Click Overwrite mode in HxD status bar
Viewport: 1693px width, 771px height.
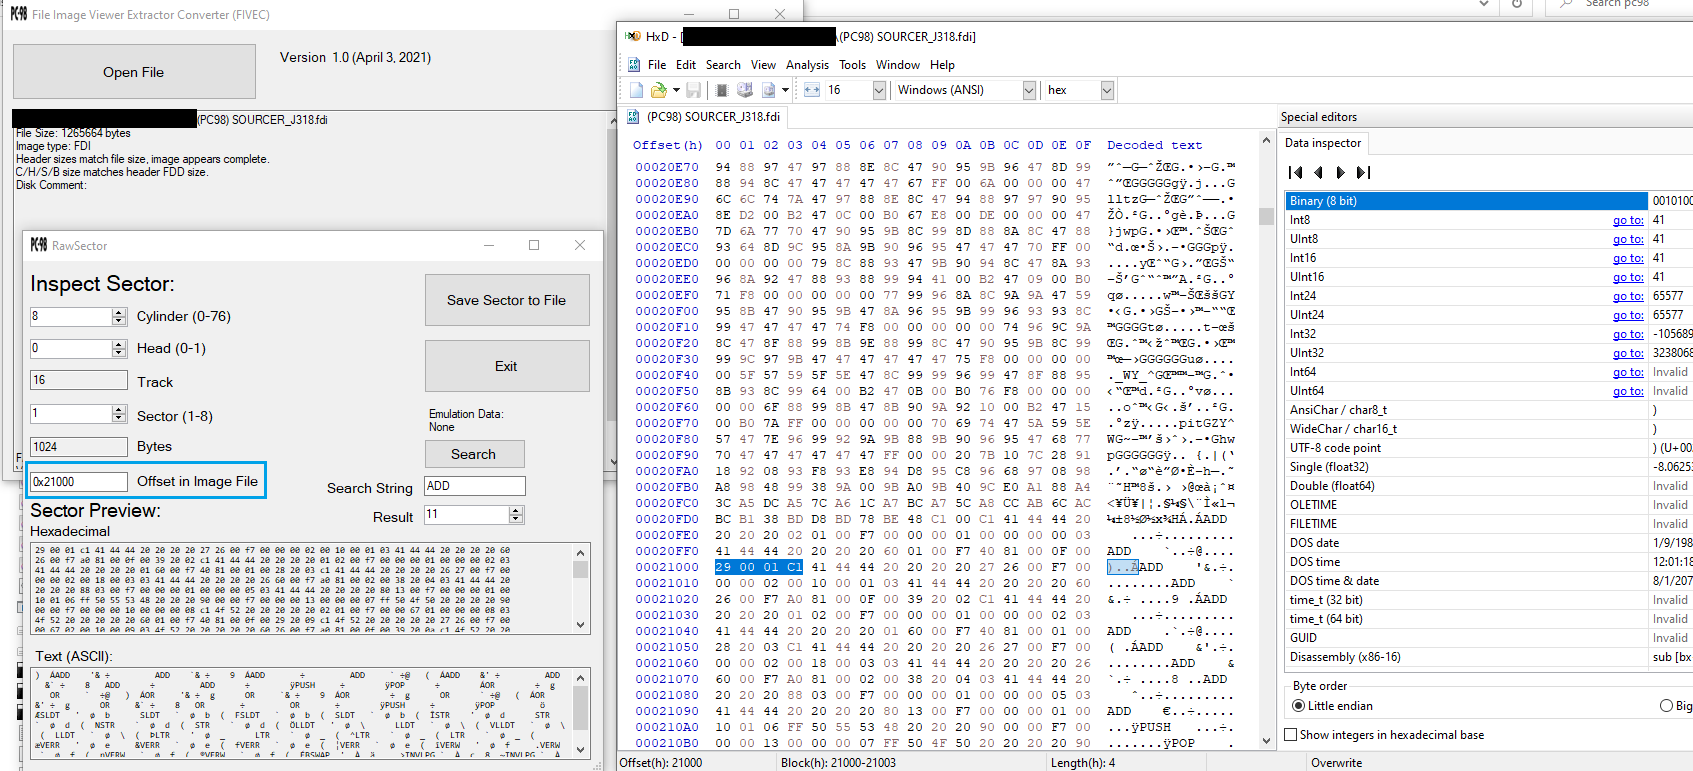tap(1336, 763)
